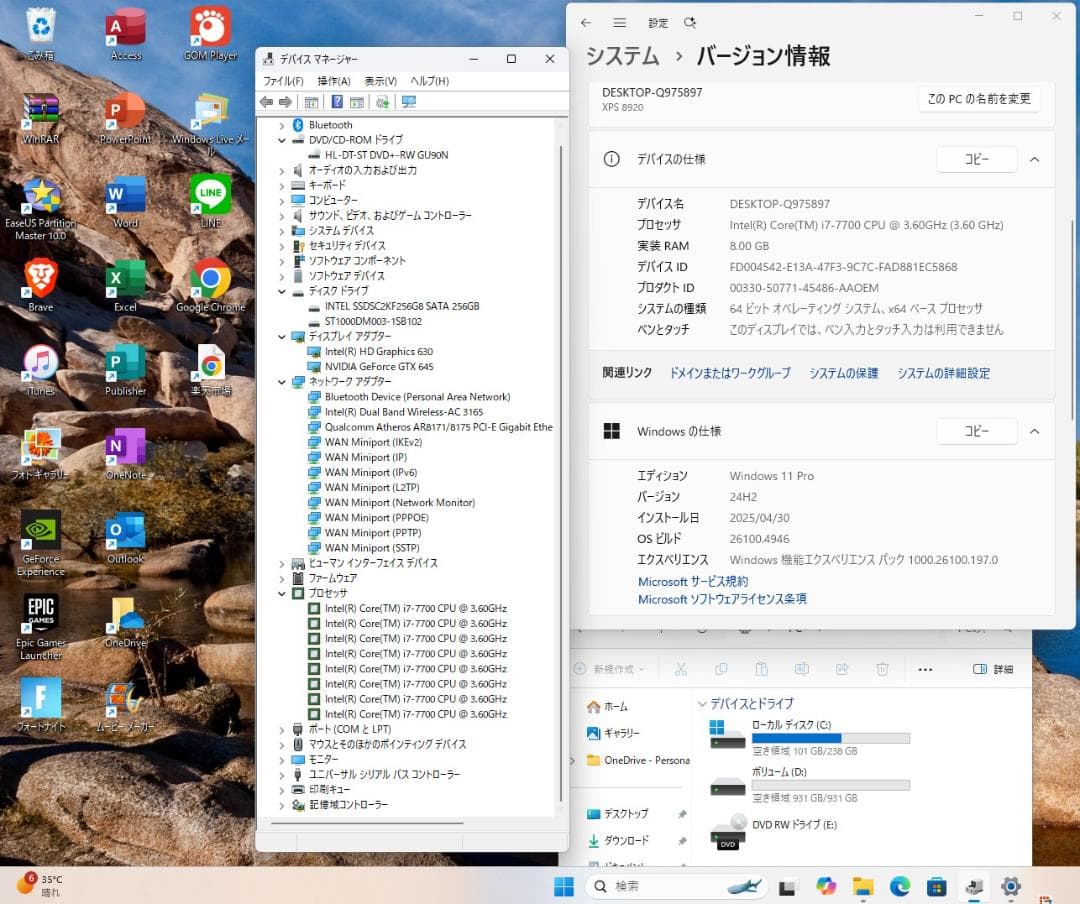The width and height of the screenshot is (1080, 904).
Task: Collapse the デバイスの仕様 section in Settings
Action: pos(1034,159)
